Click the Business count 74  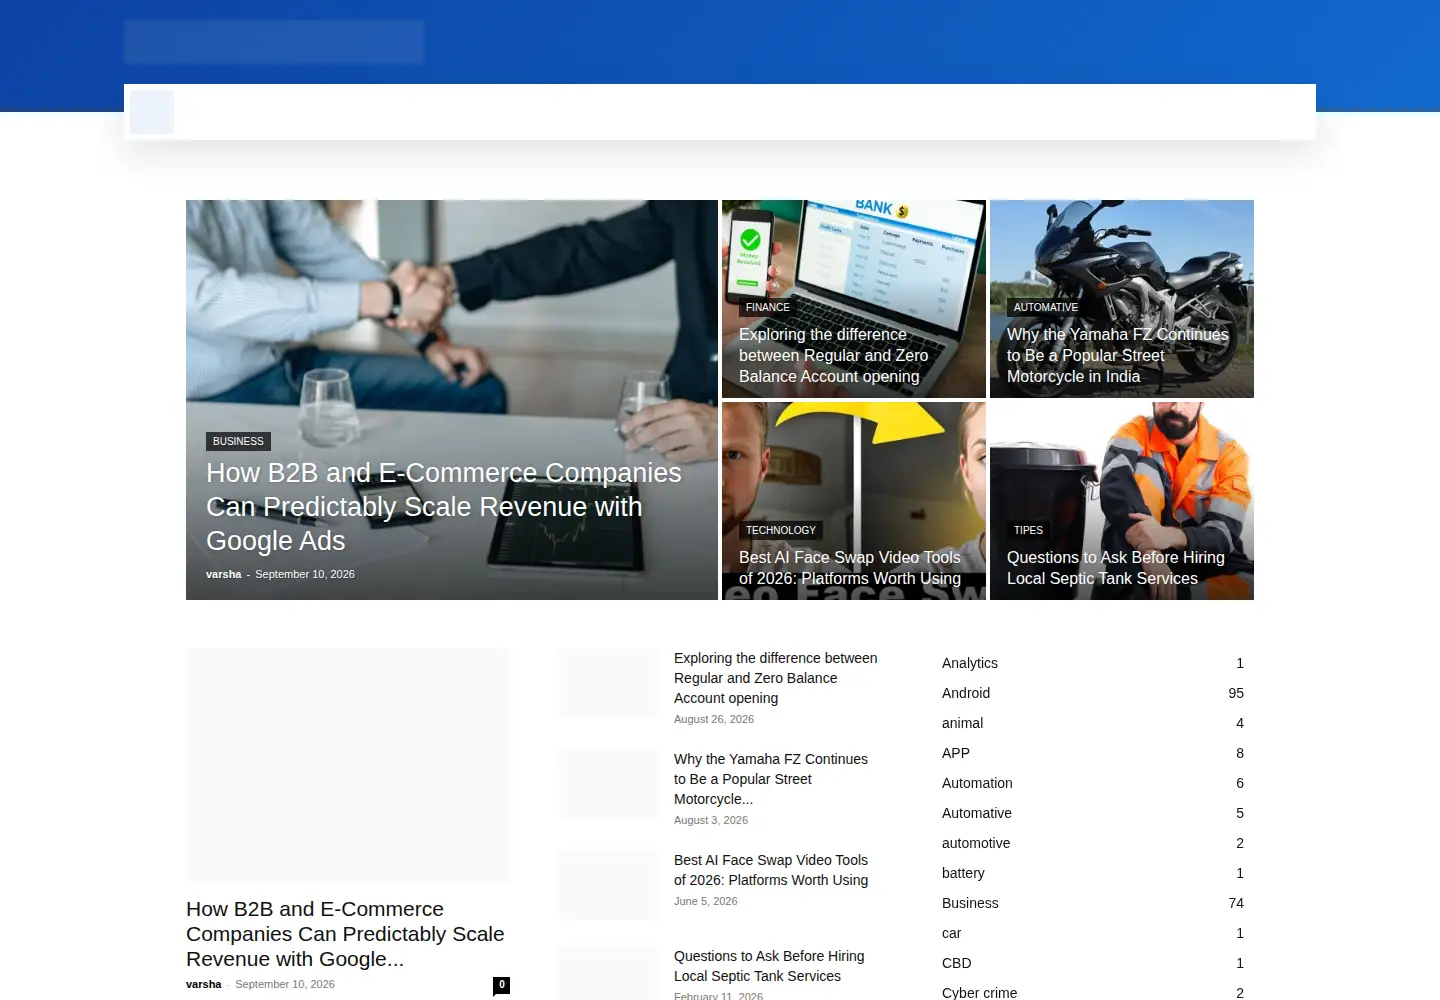[1236, 903]
